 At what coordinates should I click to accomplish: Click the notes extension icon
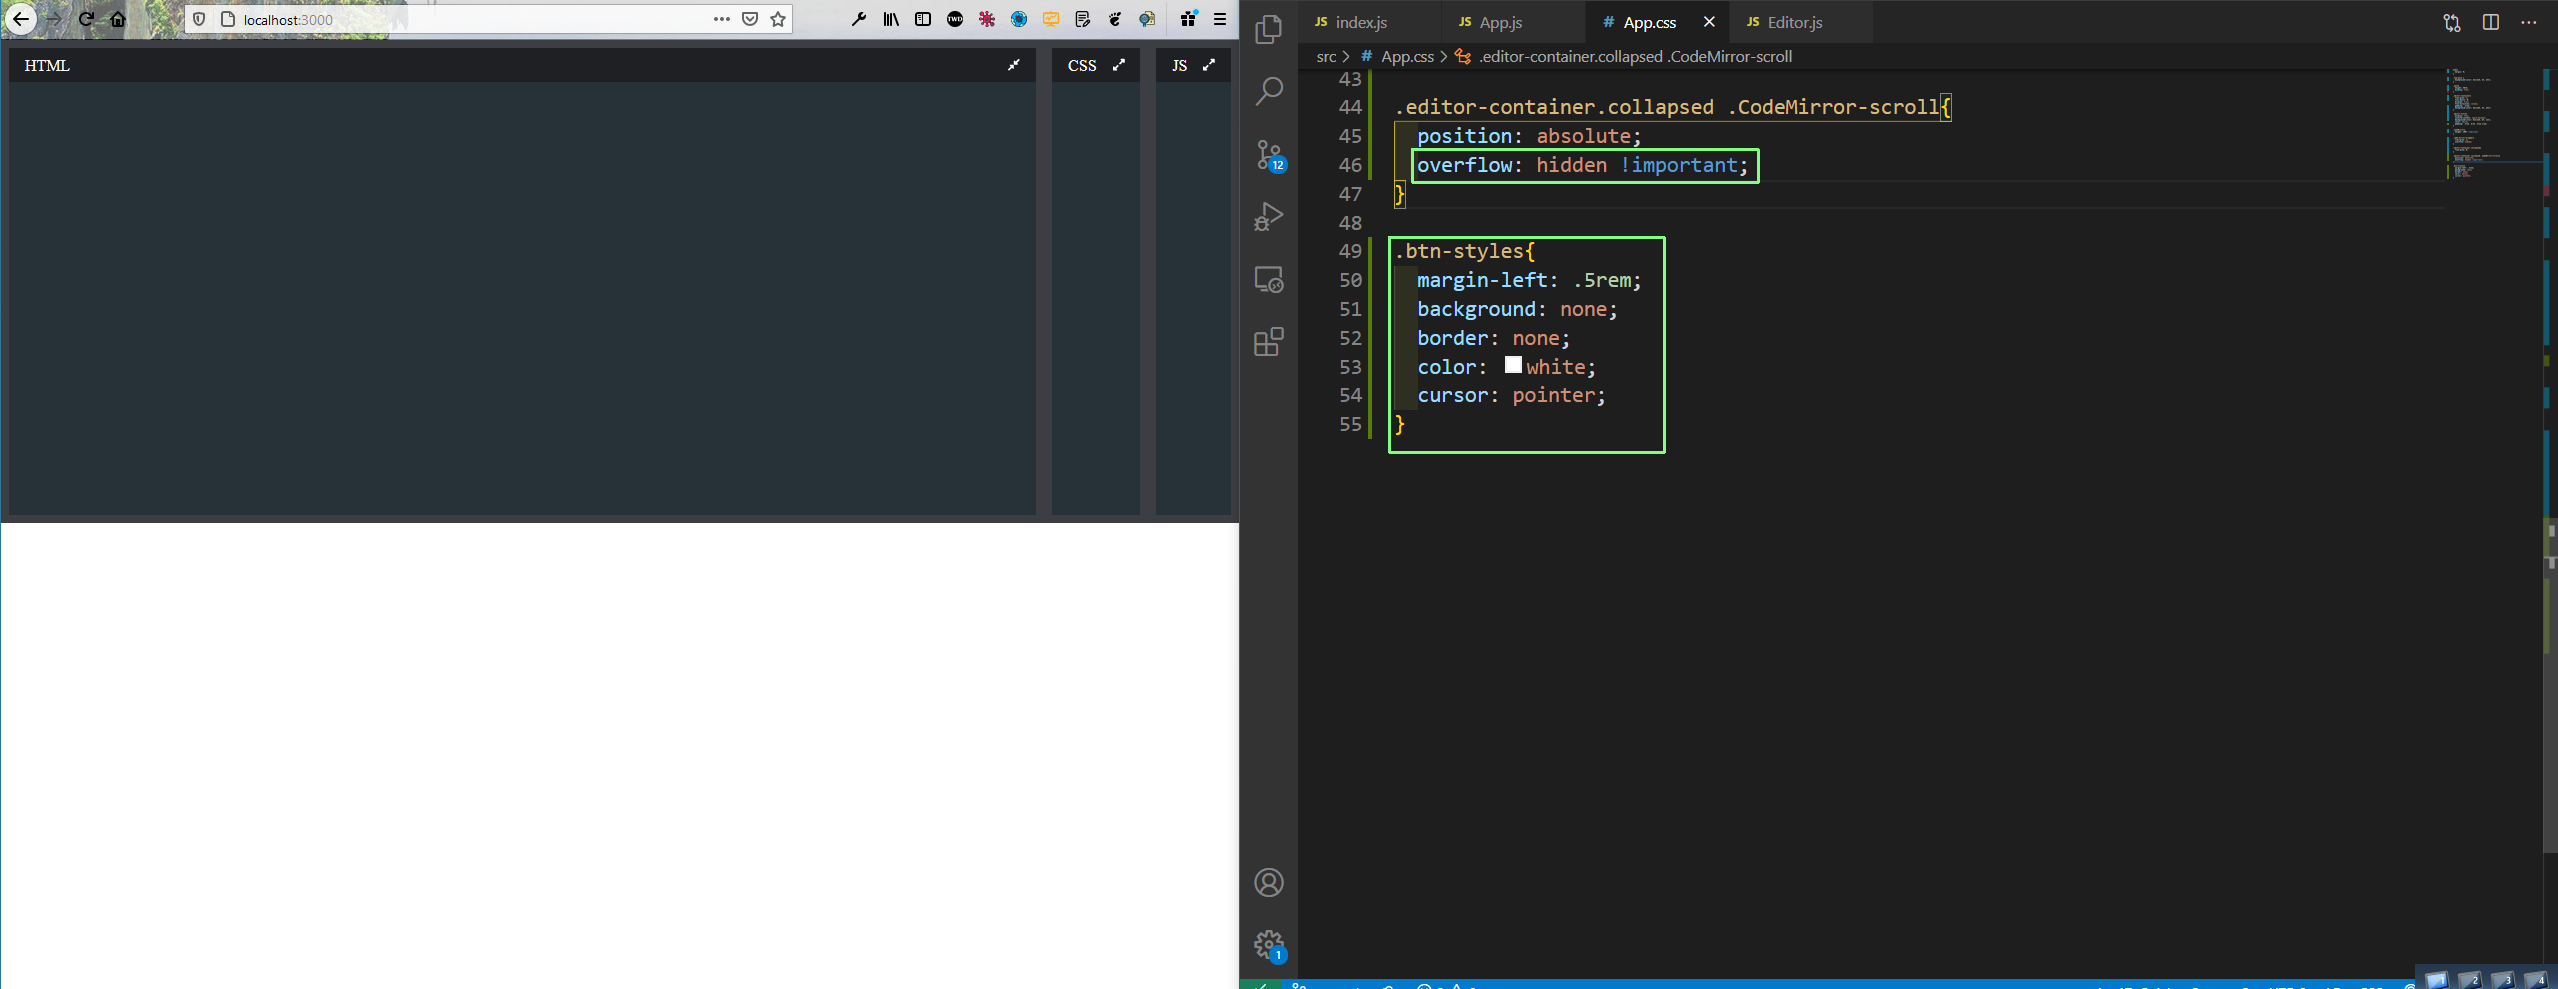[x=1083, y=19]
